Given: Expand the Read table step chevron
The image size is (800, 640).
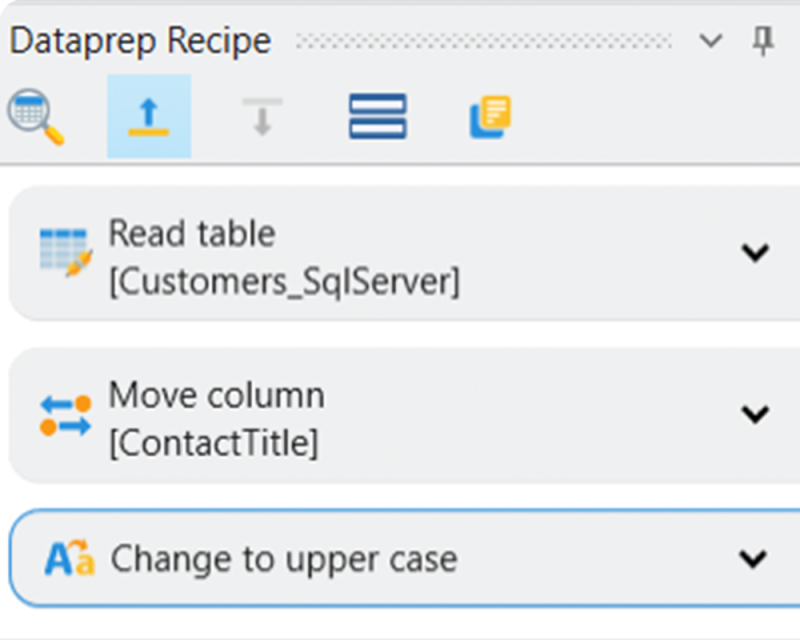Looking at the screenshot, I should point(755,252).
